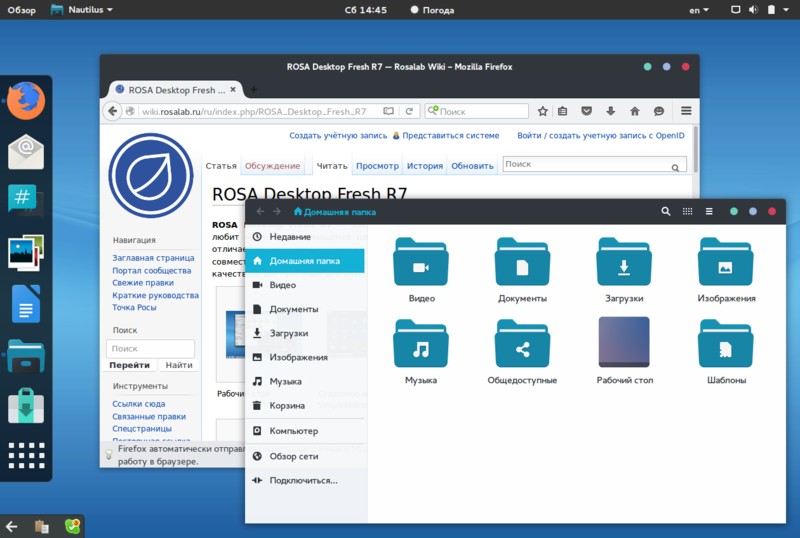The height and width of the screenshot is (538, 800).
Task: Click Firefox back navigation arrow
Action: coord(113,111)
